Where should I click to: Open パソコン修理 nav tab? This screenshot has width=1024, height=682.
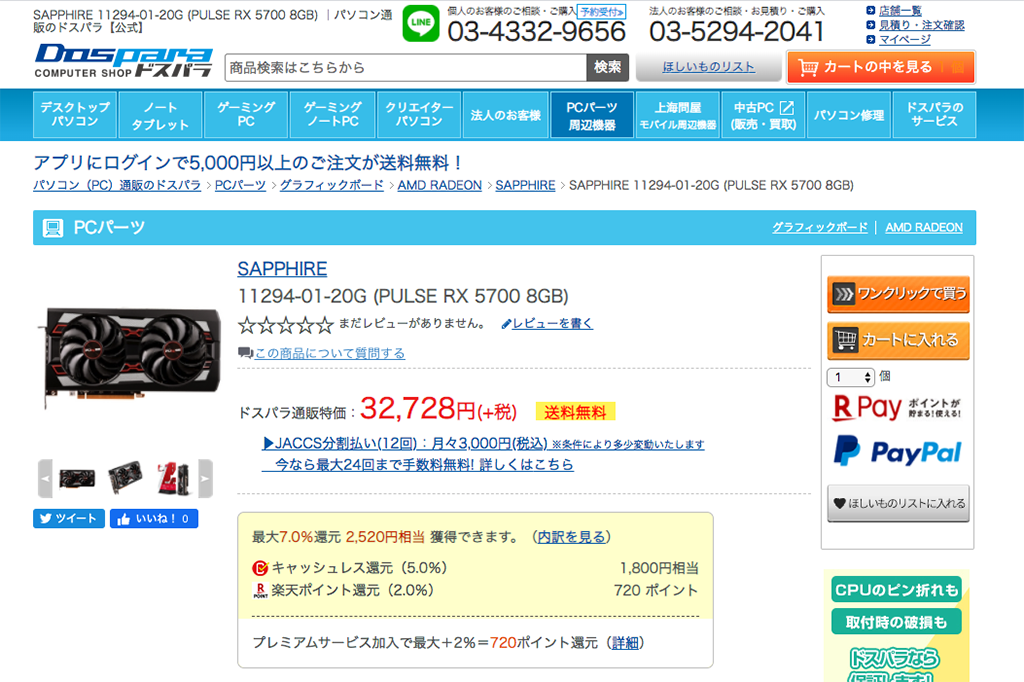click(x=849, y=115)
